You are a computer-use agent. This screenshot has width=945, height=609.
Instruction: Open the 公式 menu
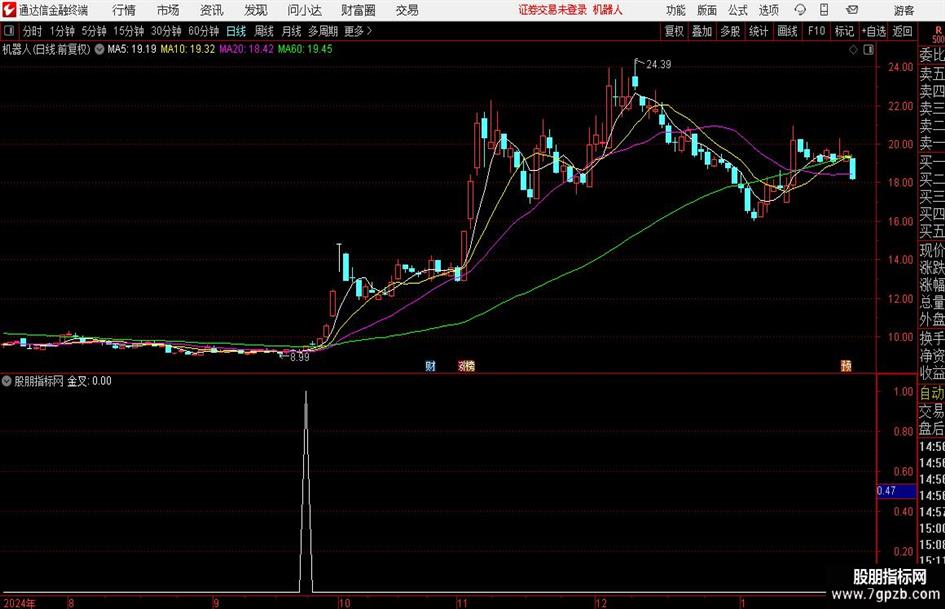[x=737, y=10]
